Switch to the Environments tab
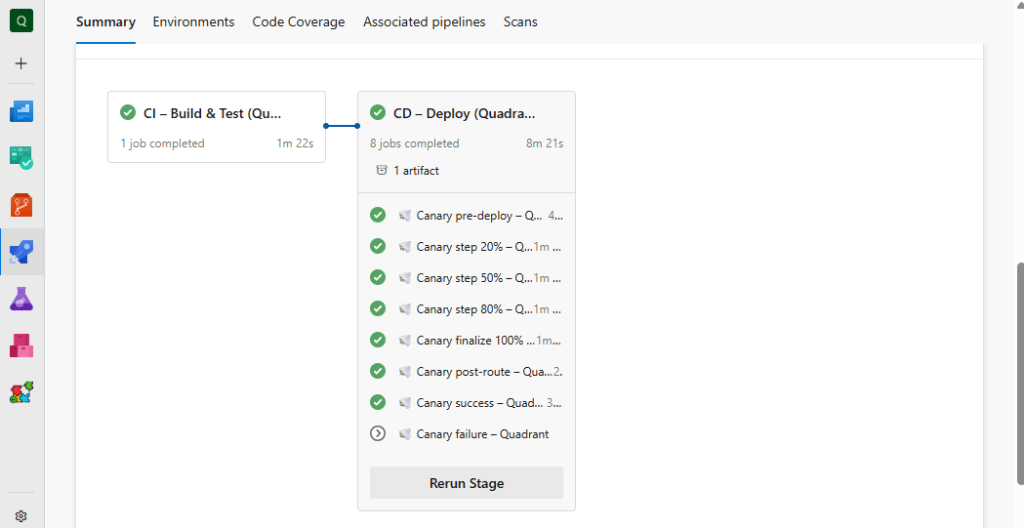The image size is (1024, 528). pyautogui.click(x=193, y=22)
